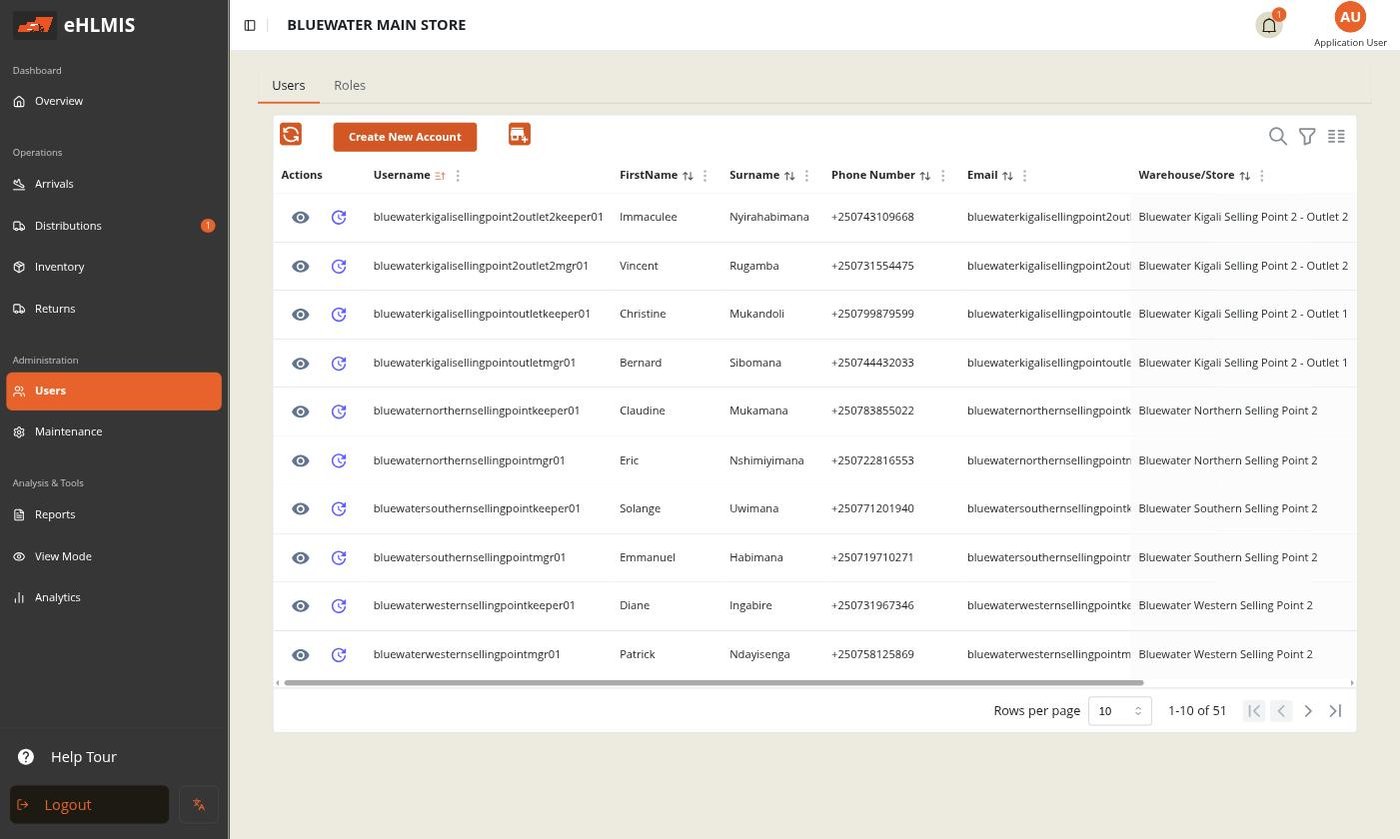1400x839 pixels.
Task: Open Inventory in the sidebar
Action: (x=114, y=267)
